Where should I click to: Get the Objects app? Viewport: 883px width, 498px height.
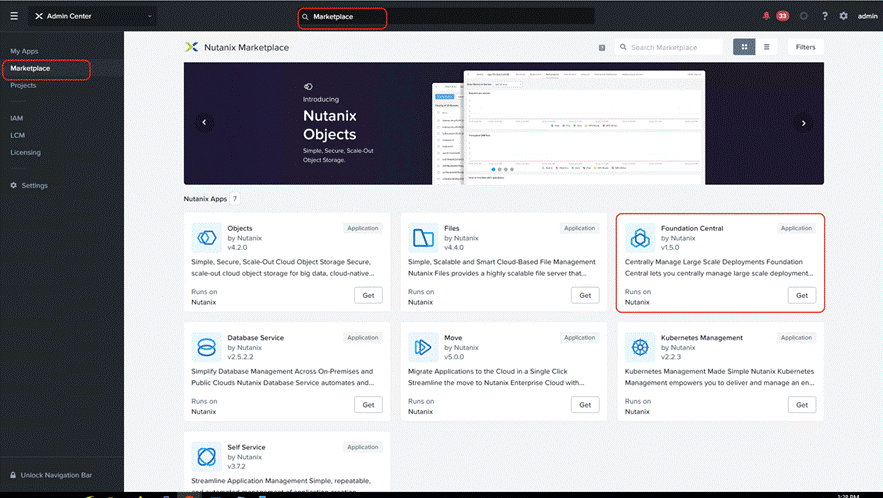point(368,295)
